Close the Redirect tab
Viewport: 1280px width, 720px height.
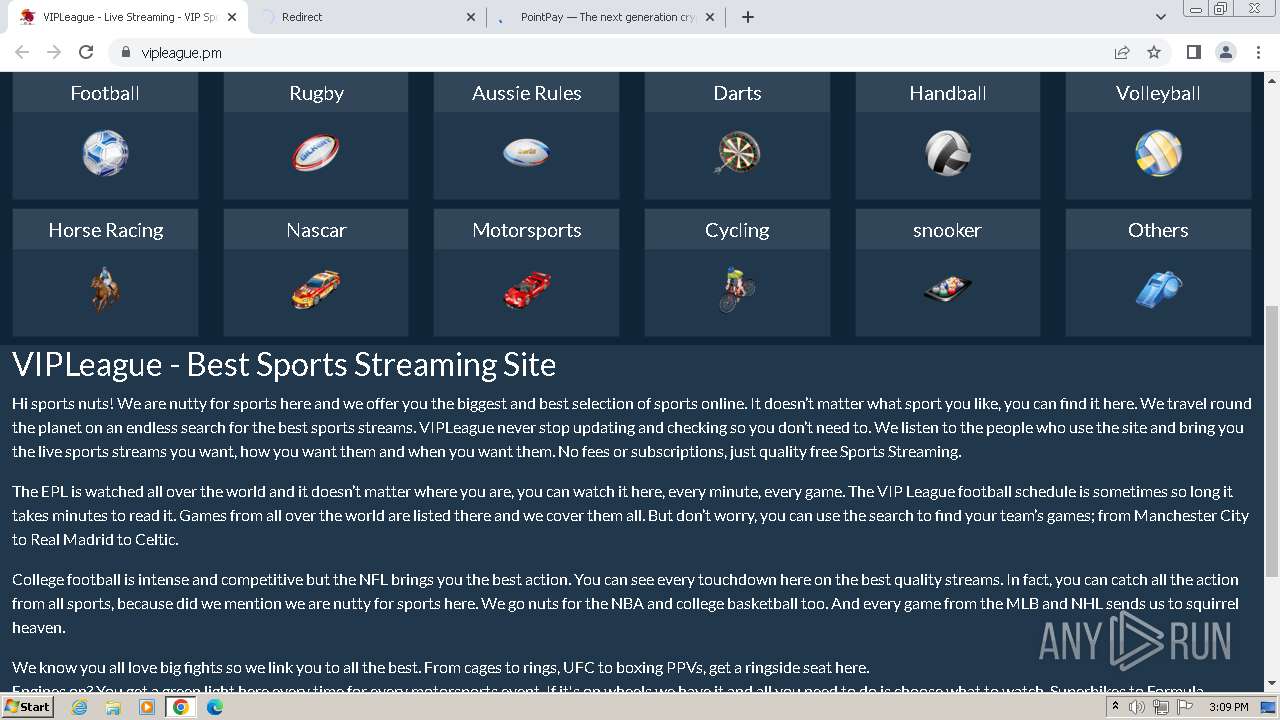tap(471, 17)
